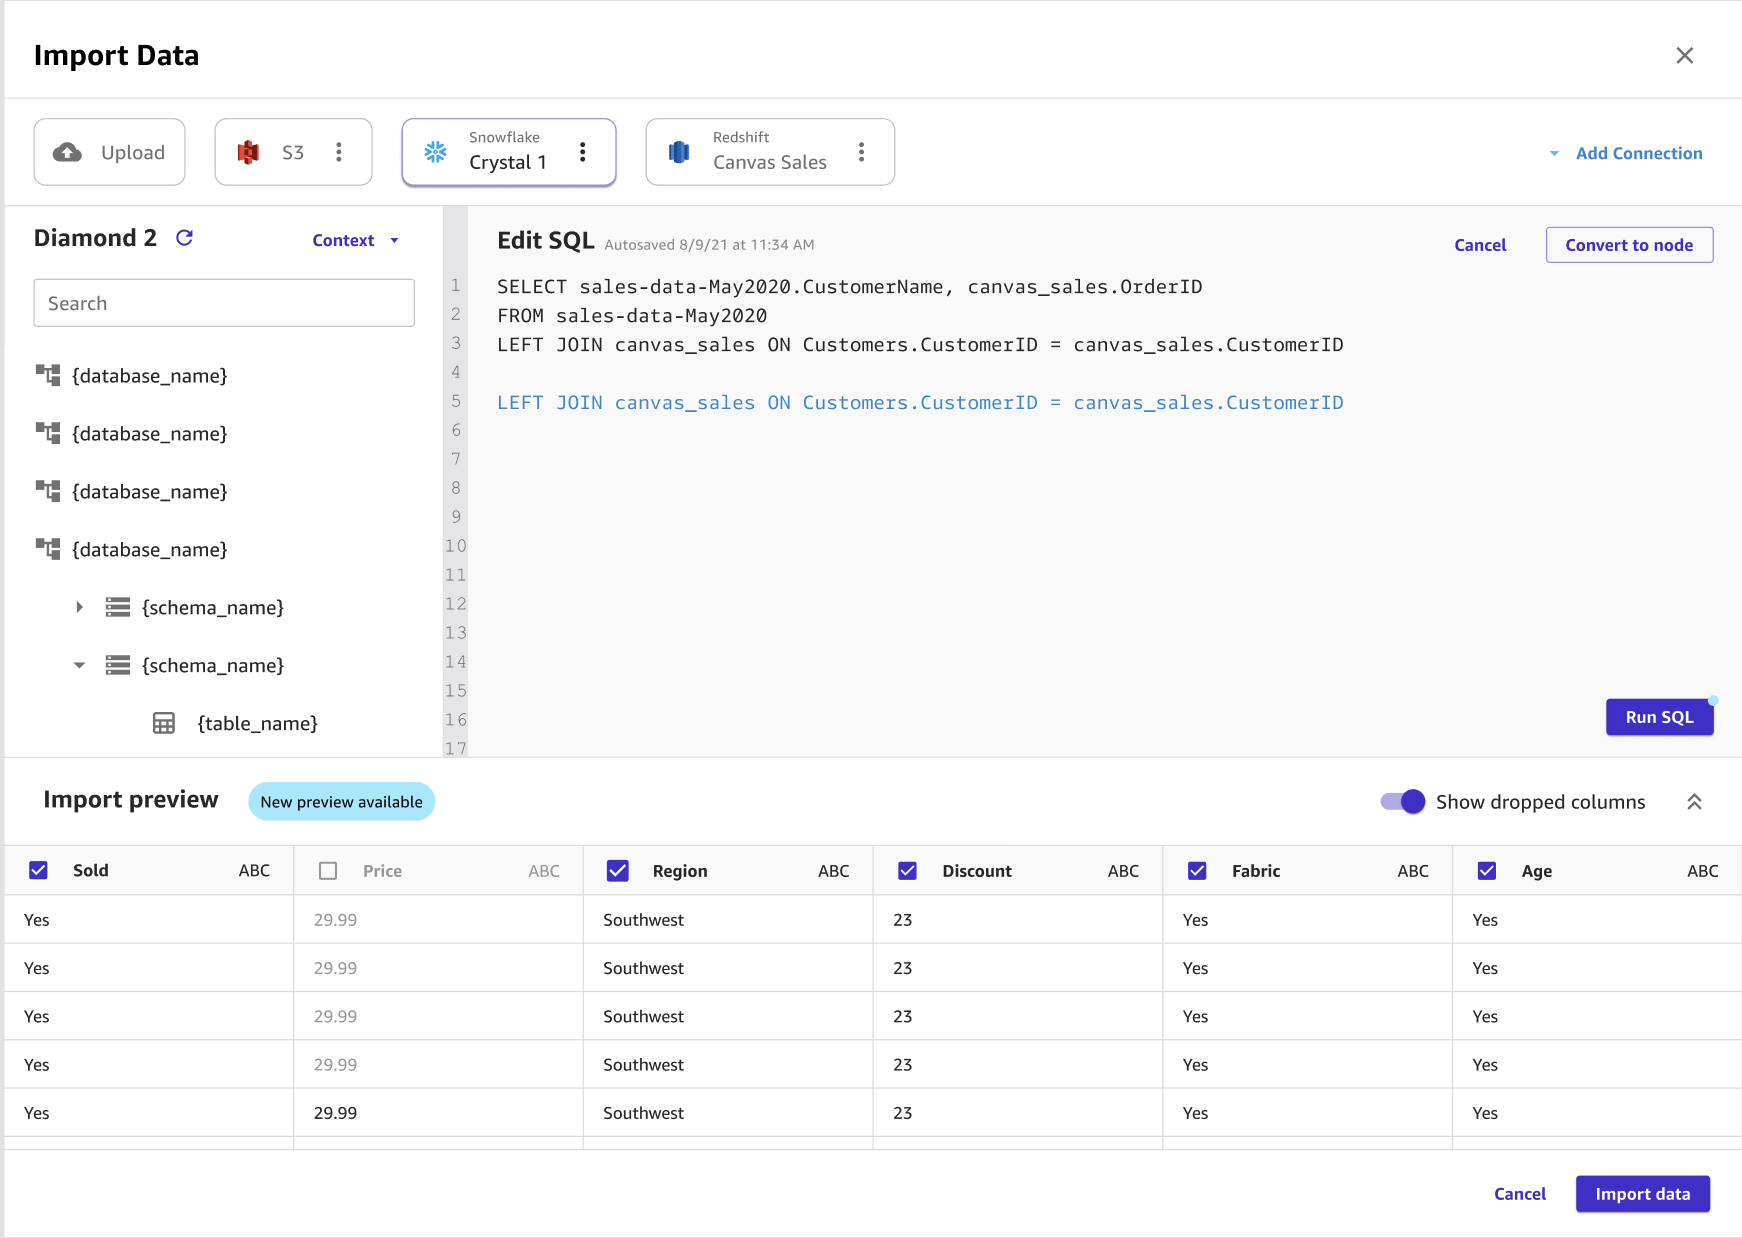1742x1238 pixels.
Task: Select the Upload cloud icon
Action: (66, 152)
